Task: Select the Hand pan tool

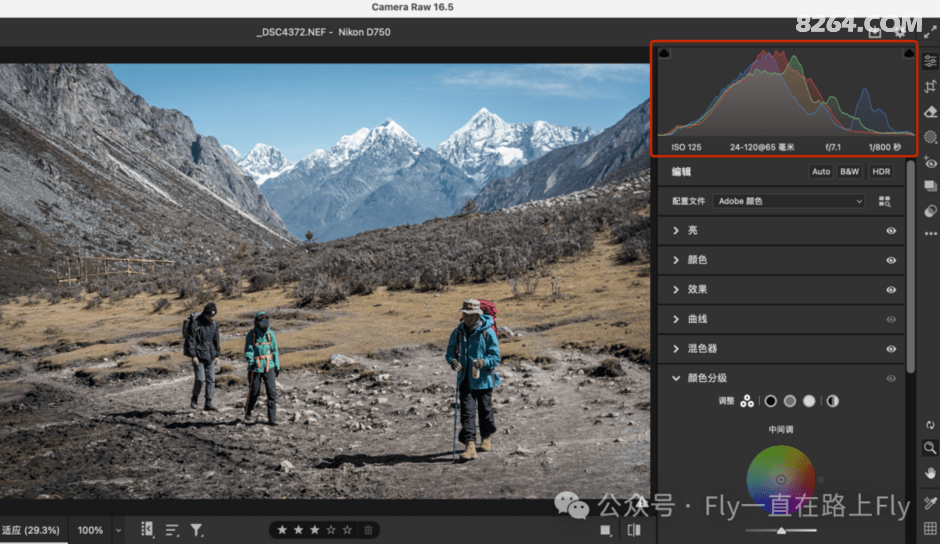Action: (x=931, y=472)
